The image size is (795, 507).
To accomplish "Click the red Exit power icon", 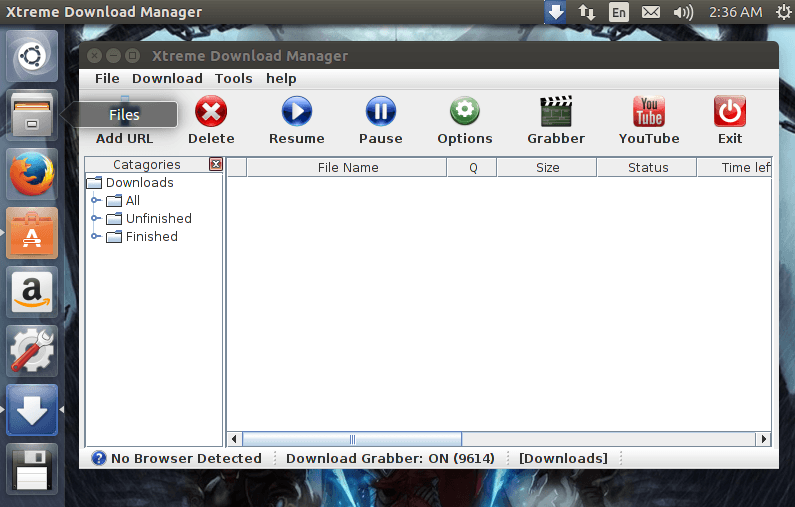I will pos(730,111).
